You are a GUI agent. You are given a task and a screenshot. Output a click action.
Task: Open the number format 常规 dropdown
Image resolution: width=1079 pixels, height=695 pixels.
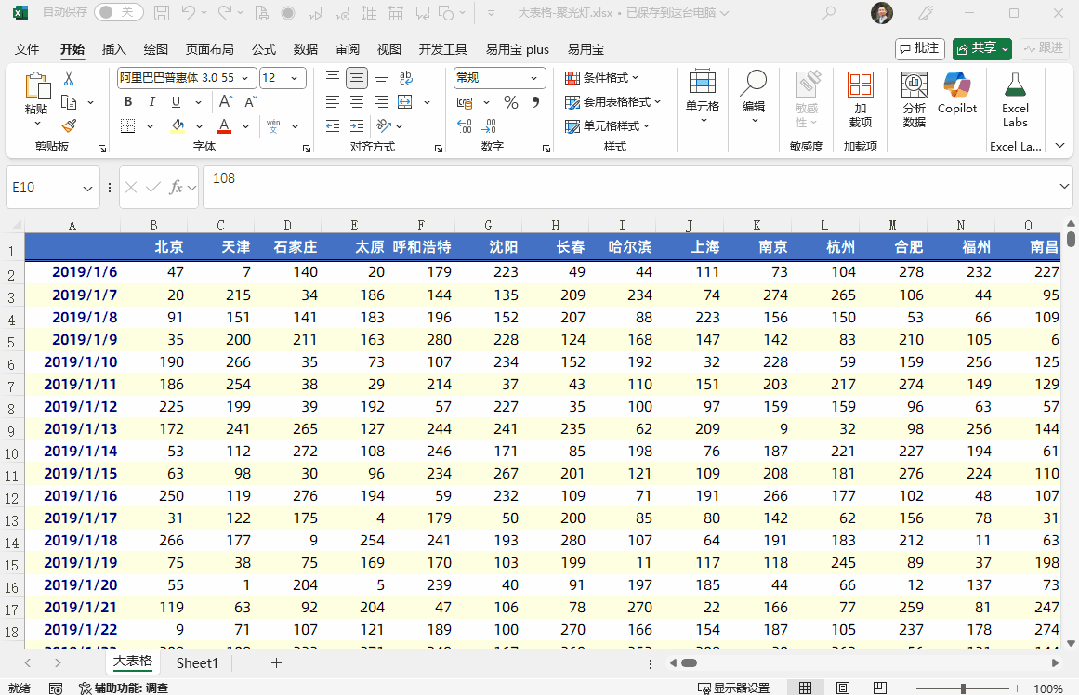[534, 78]
